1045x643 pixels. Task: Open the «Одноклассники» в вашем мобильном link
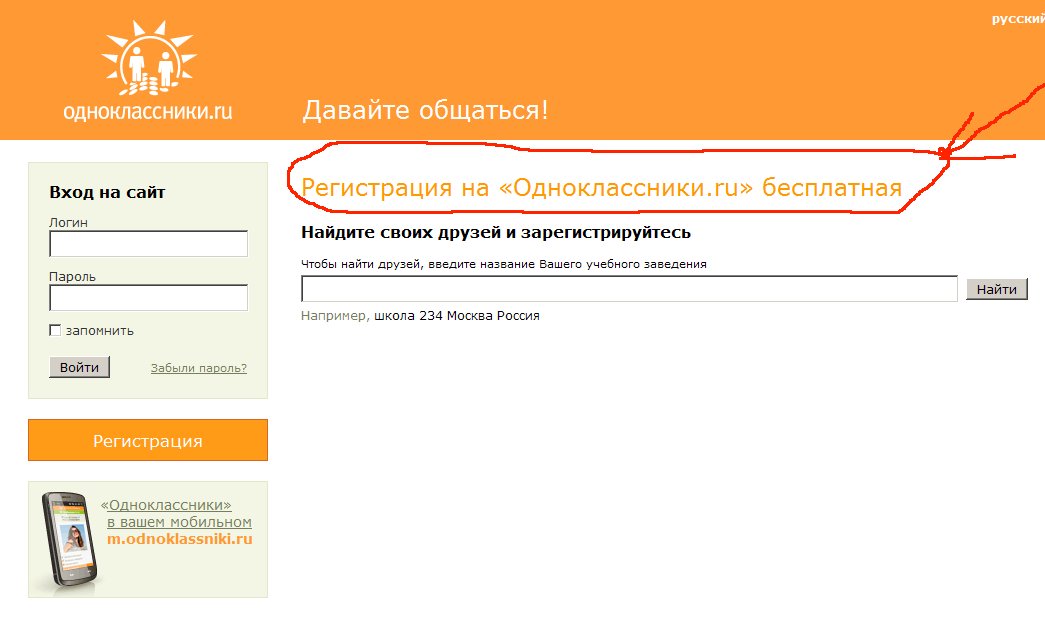[x=177, y=514]
